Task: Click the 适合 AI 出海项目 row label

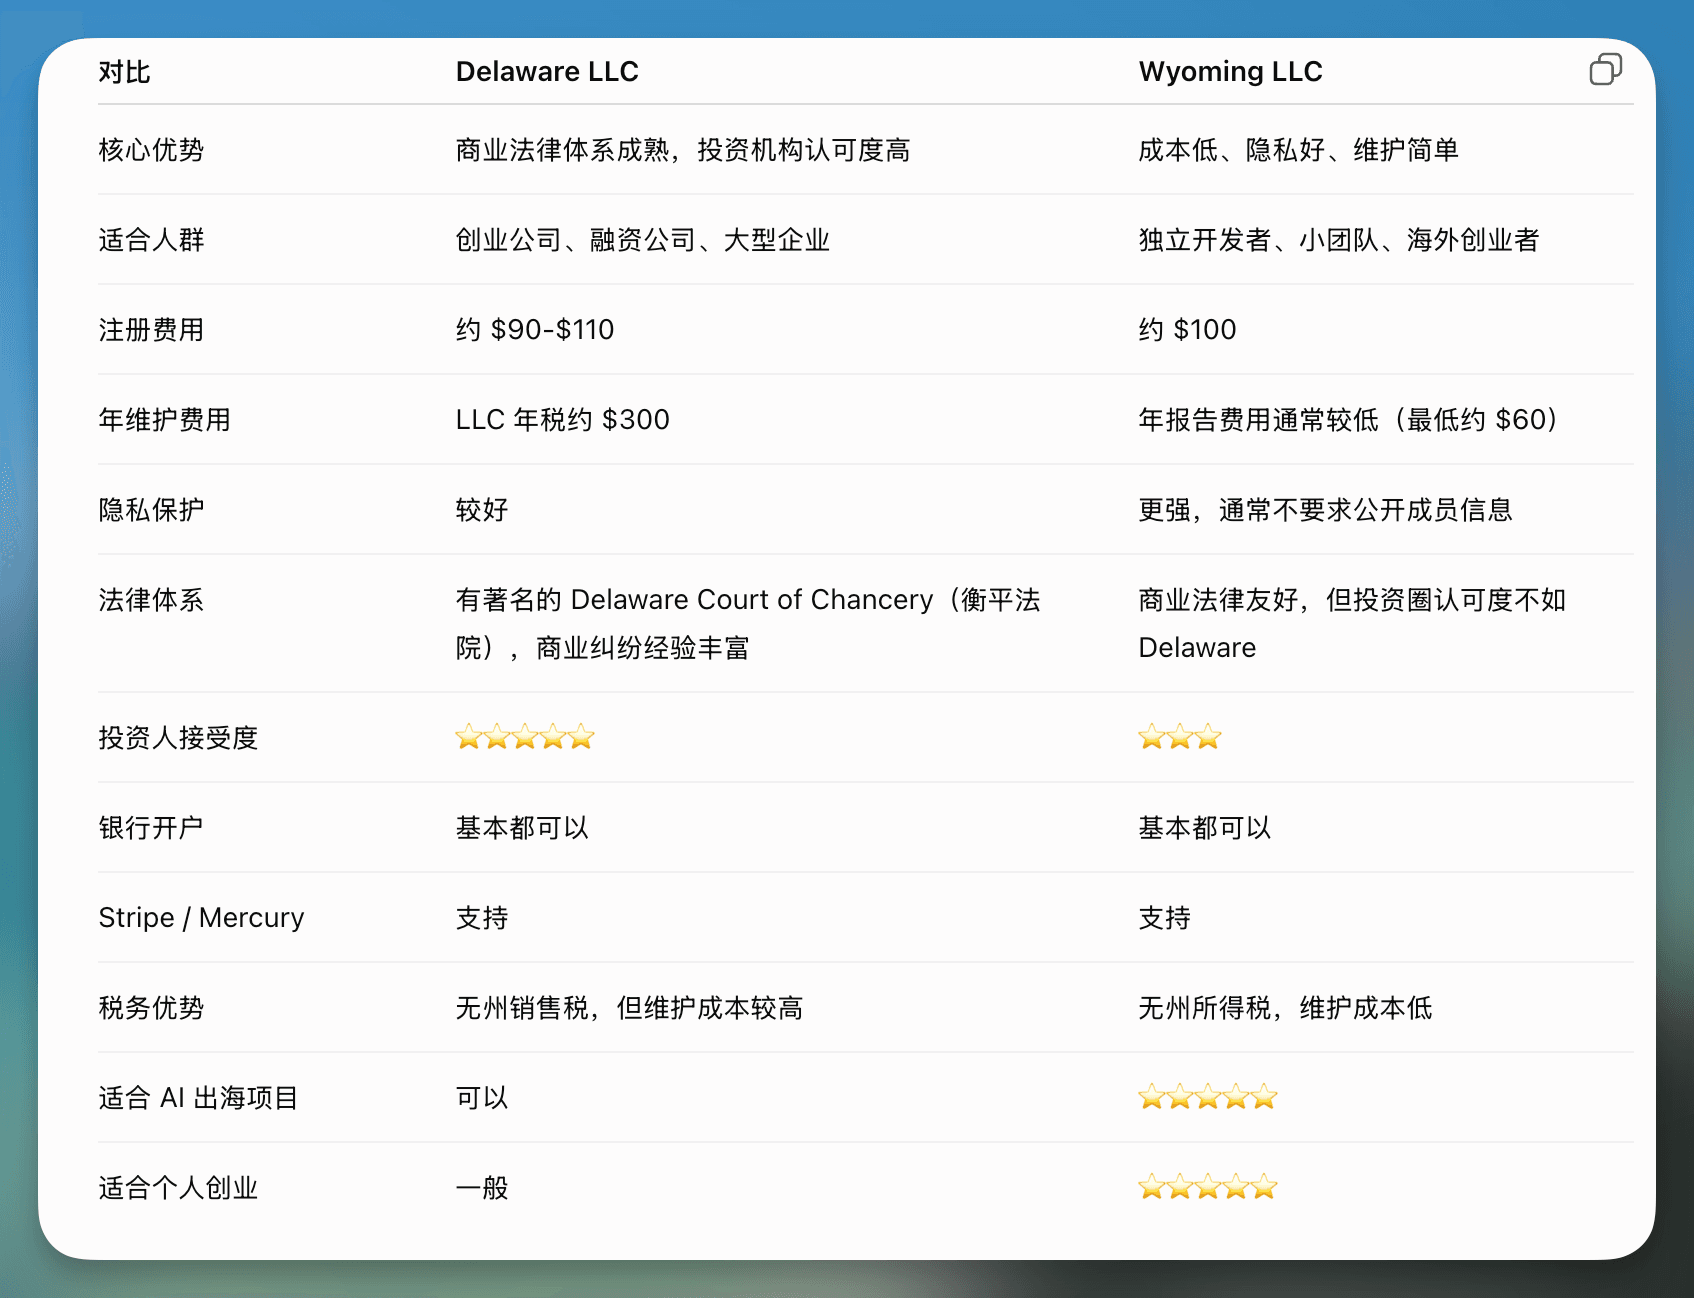Action: (198, 1098)
